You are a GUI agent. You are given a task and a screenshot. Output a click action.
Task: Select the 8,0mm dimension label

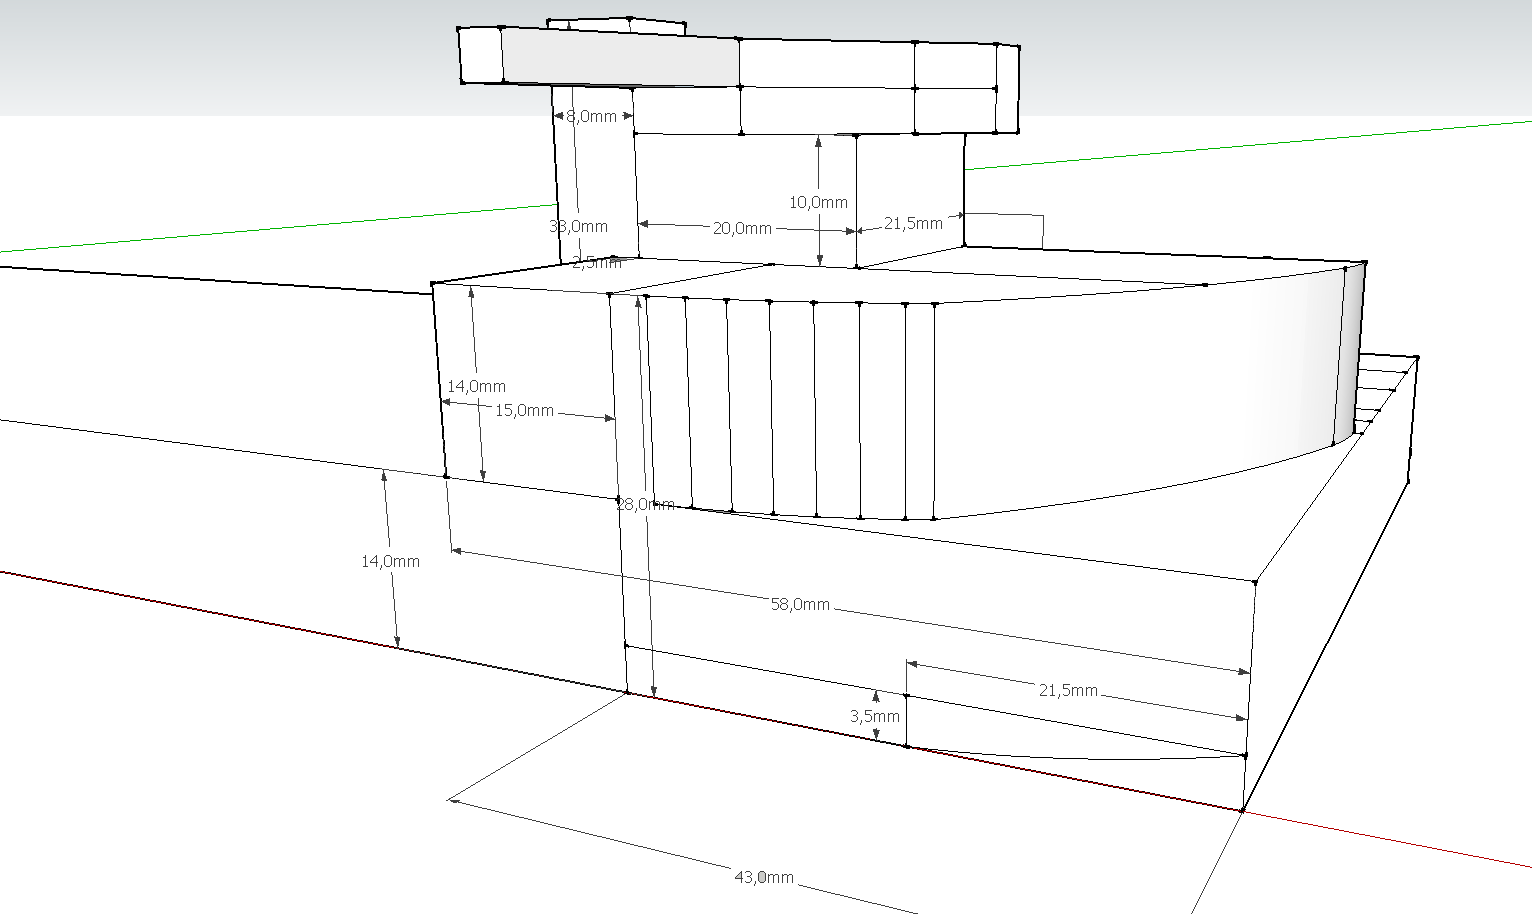(592, 116)
